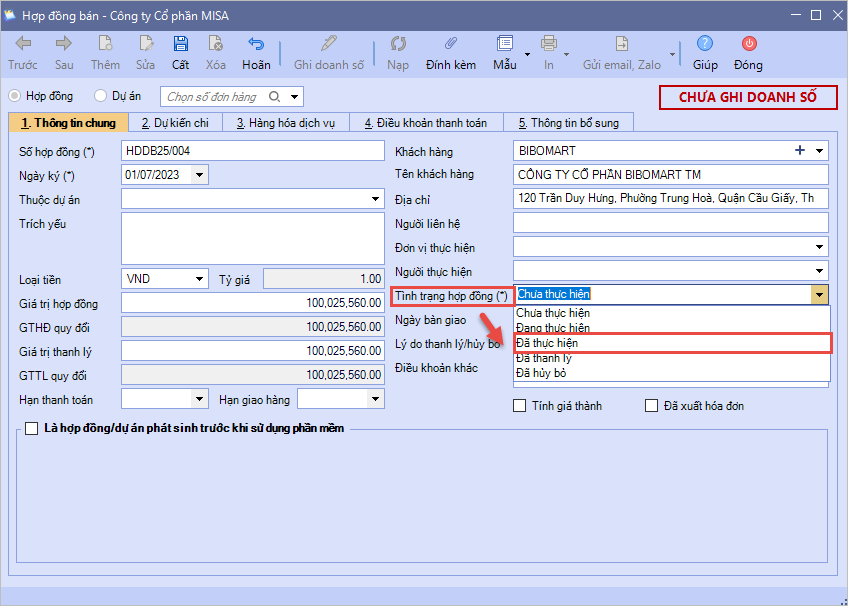Click the Hoãn undo icon
This screenshot has width=848, height=606.
tap(256, 44)
